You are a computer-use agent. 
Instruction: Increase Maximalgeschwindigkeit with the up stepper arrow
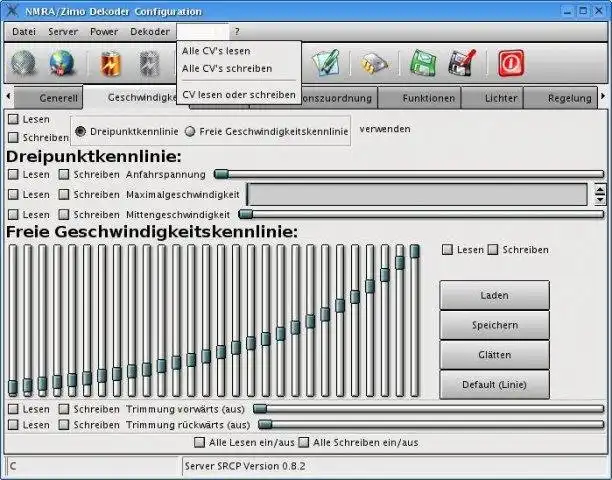pyautogui.click(x=600, y=190)
